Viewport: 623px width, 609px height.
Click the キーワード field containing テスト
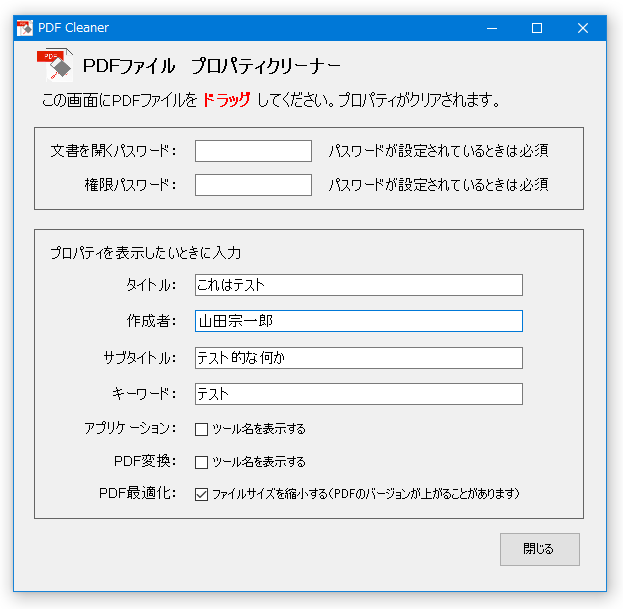coord(359,394)
